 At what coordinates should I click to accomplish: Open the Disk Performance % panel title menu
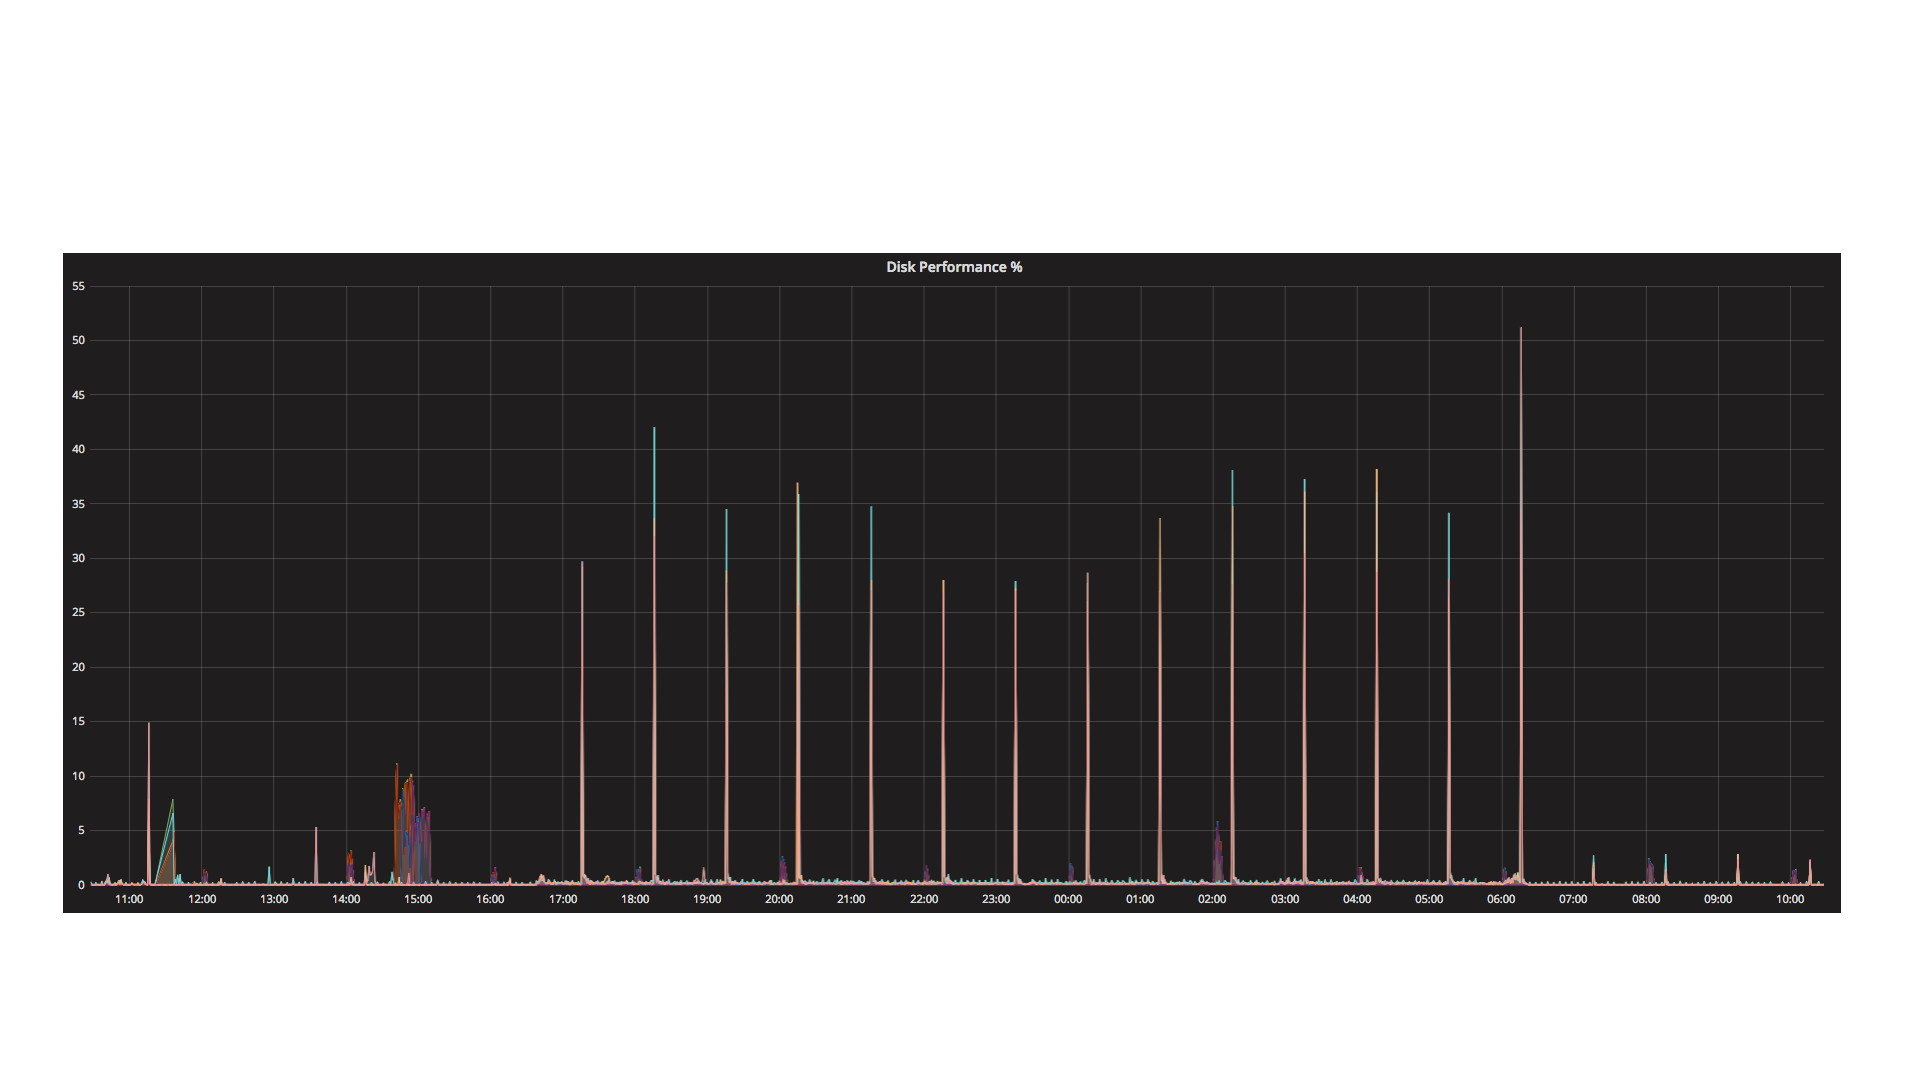(953, 267)
